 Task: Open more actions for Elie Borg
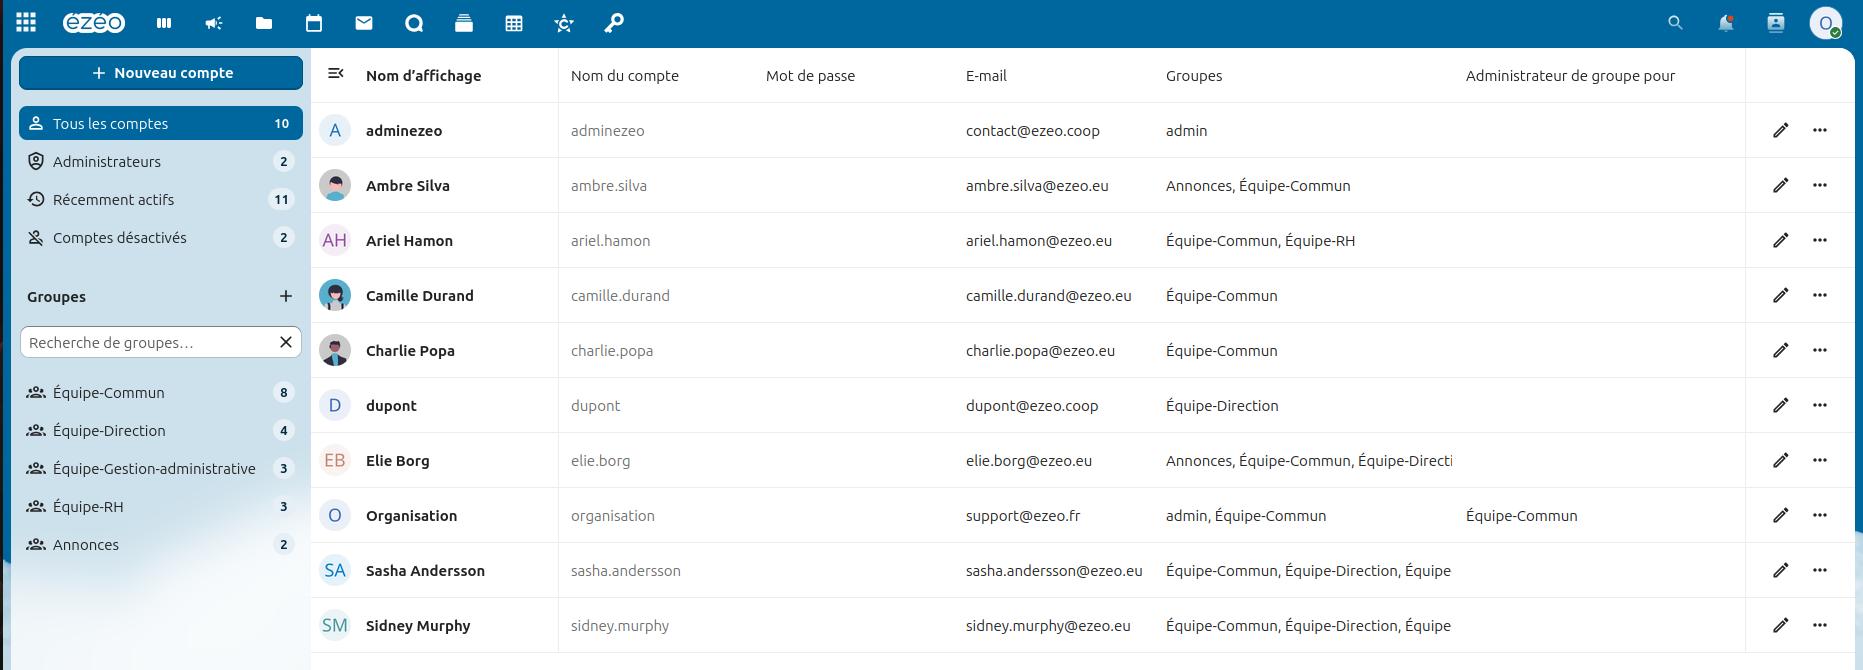[1820, 460]
